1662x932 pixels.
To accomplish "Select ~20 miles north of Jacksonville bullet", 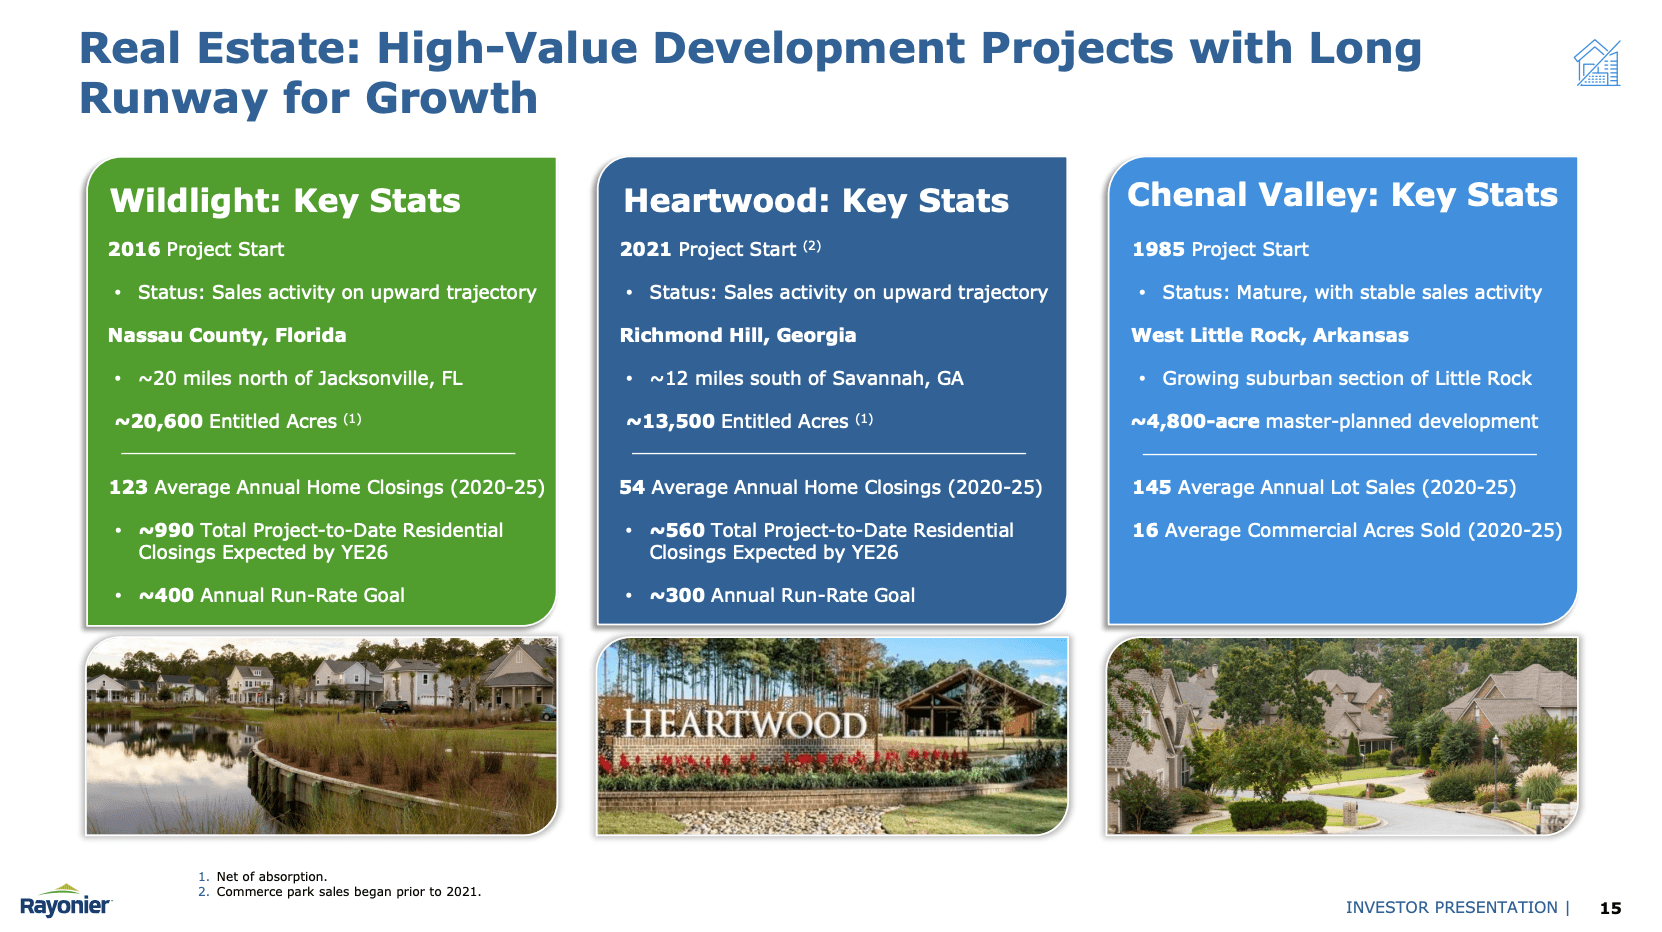I will coord(300,378).
